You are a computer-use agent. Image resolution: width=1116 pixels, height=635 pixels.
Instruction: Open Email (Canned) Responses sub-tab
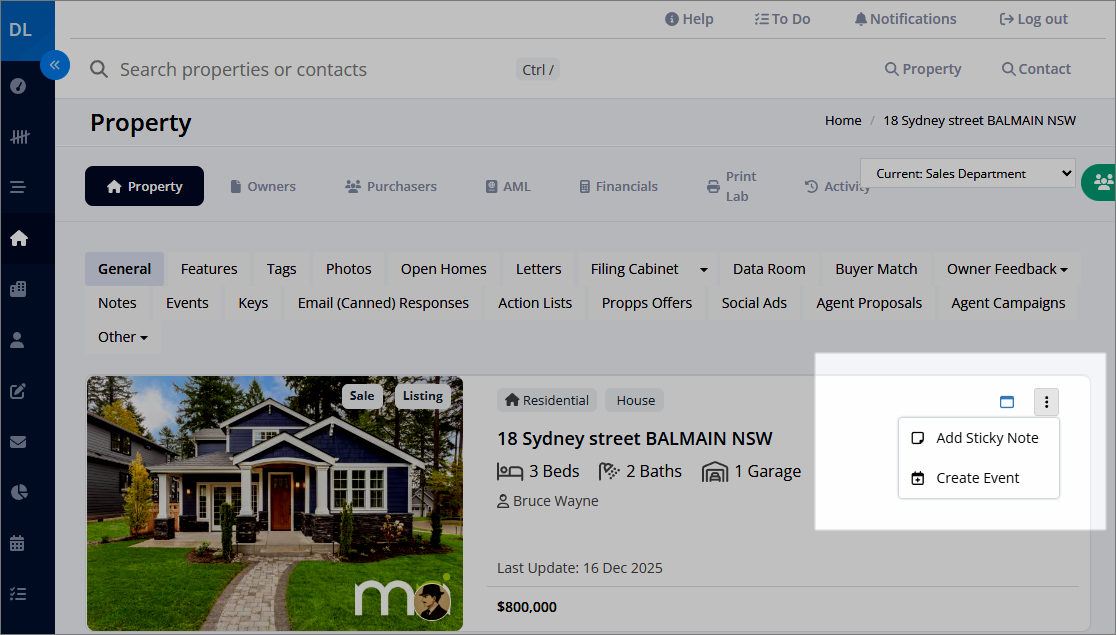tap(383, 303)
